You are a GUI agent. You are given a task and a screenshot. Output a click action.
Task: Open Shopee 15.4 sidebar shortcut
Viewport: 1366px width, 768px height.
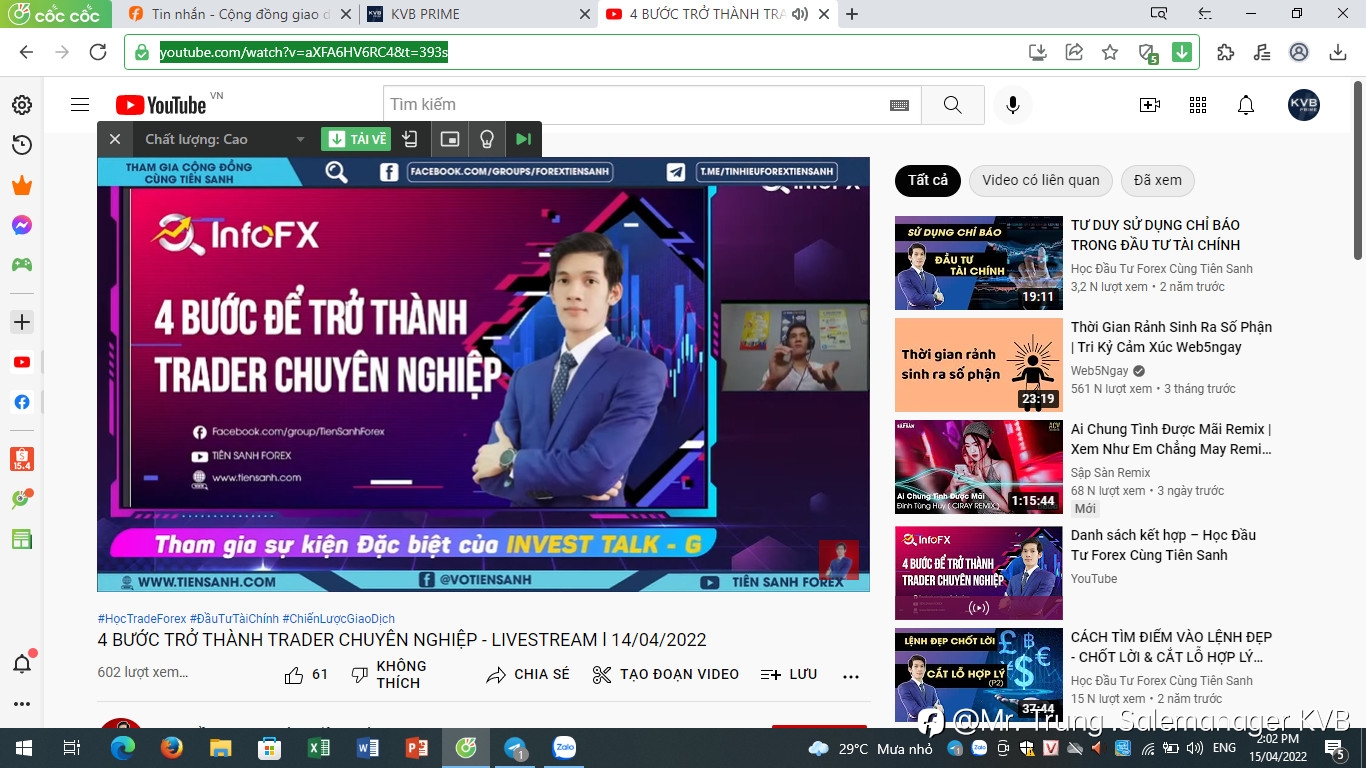click(x=22, y=459)
